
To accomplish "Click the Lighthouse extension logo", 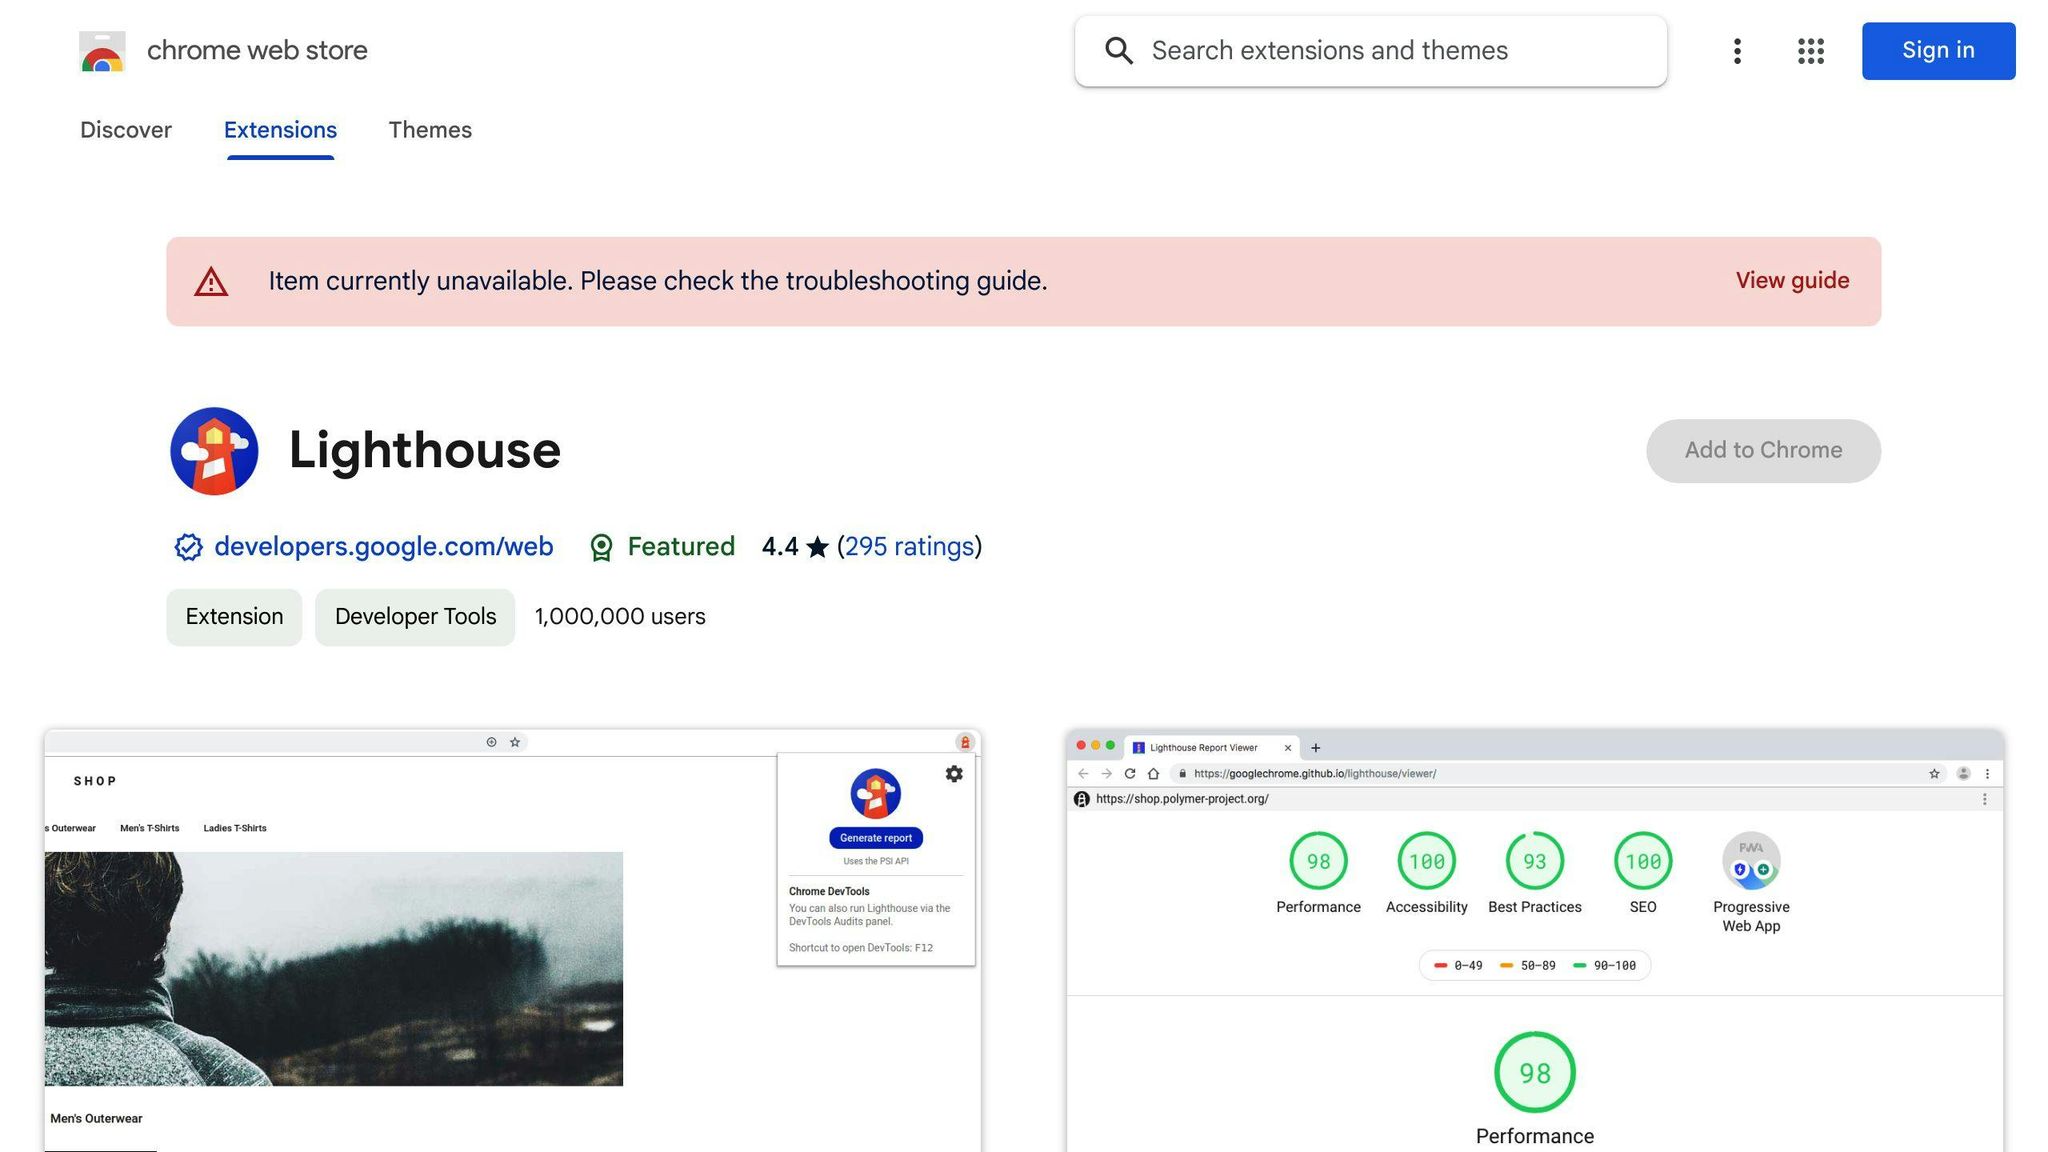I will click(214, 451).
